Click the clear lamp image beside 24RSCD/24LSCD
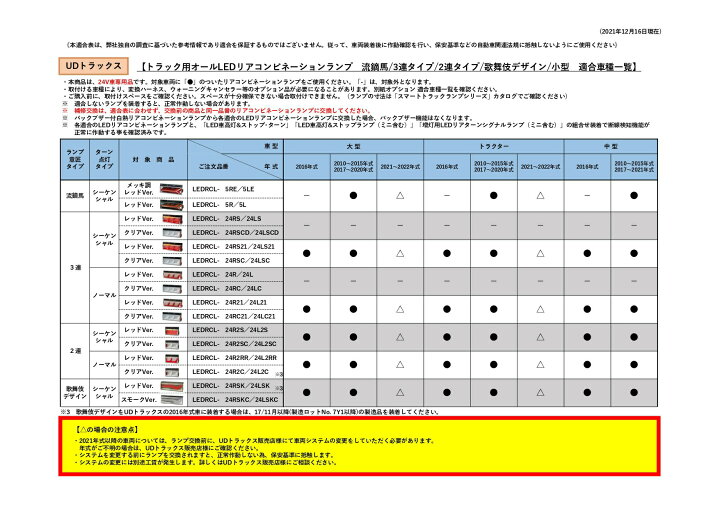 172,233
